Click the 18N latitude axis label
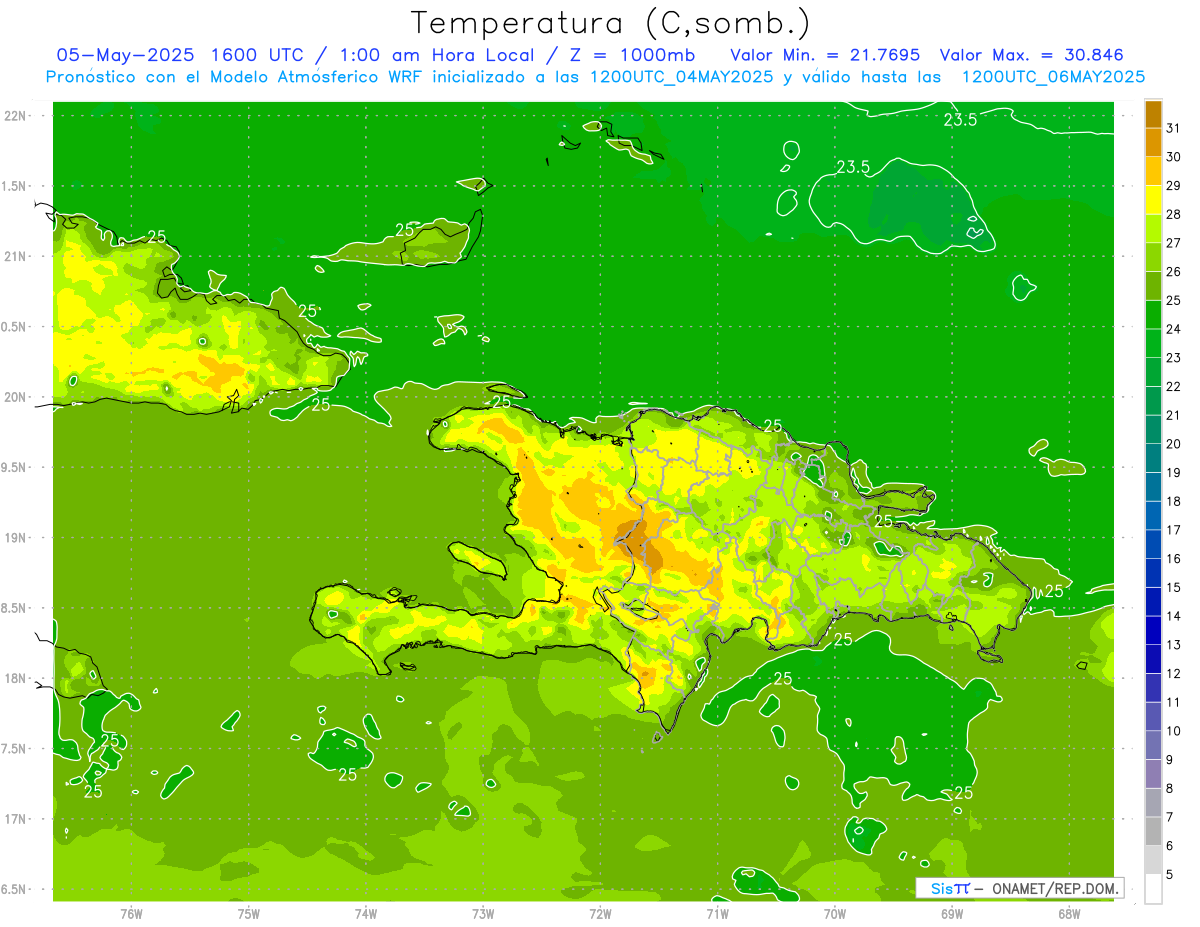 point(17,679)
